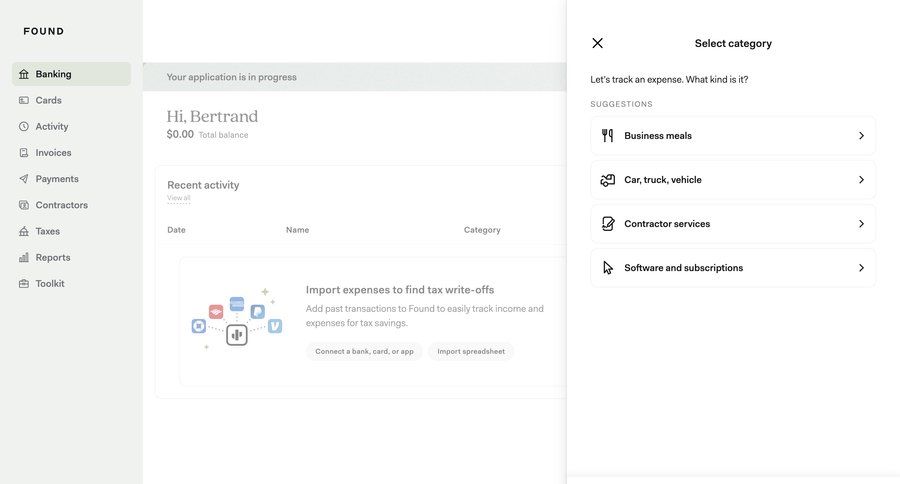The height and width of the screenshot is (484, 900).
Task: Click the 'Recent activity' heading
Action: [203, 185]
